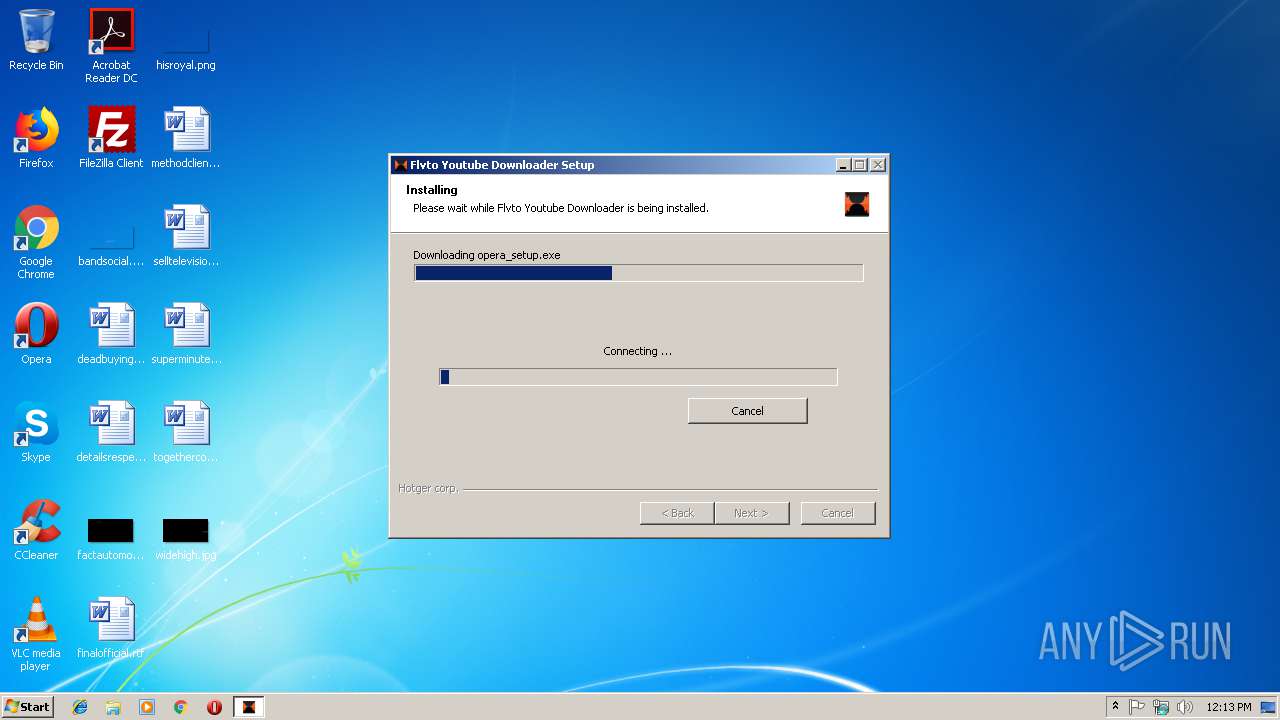Minimize the Flvto setup window

843,165
